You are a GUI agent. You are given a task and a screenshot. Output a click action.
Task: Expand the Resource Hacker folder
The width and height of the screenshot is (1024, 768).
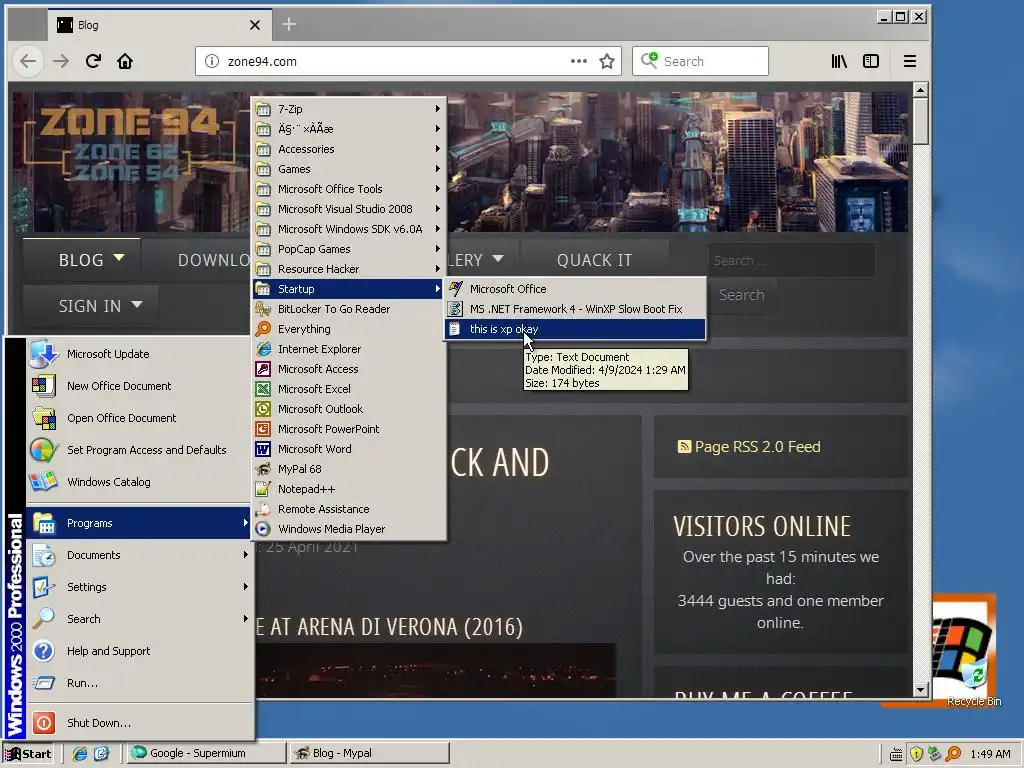[349, 269]
